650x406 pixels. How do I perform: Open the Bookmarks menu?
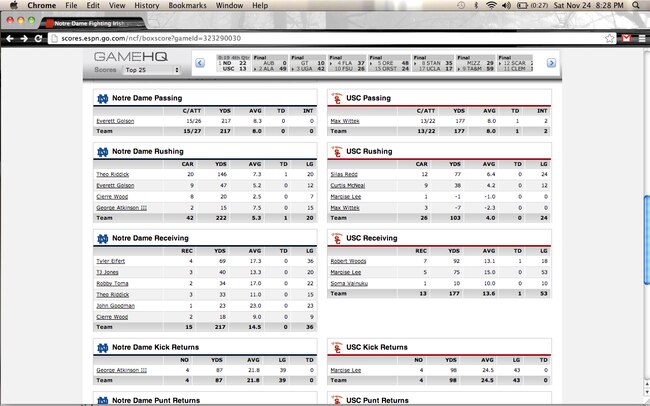tap(187, 5)
